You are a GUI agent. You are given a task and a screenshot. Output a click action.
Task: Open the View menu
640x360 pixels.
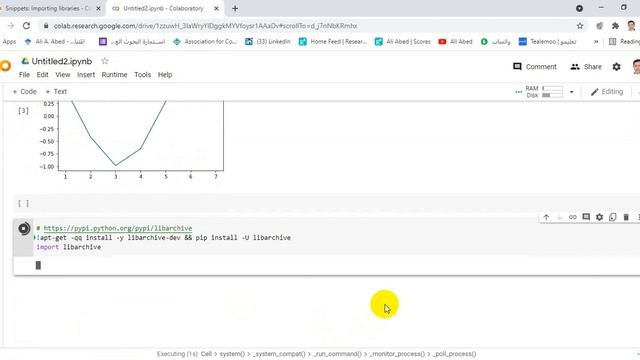click(62, 75)
